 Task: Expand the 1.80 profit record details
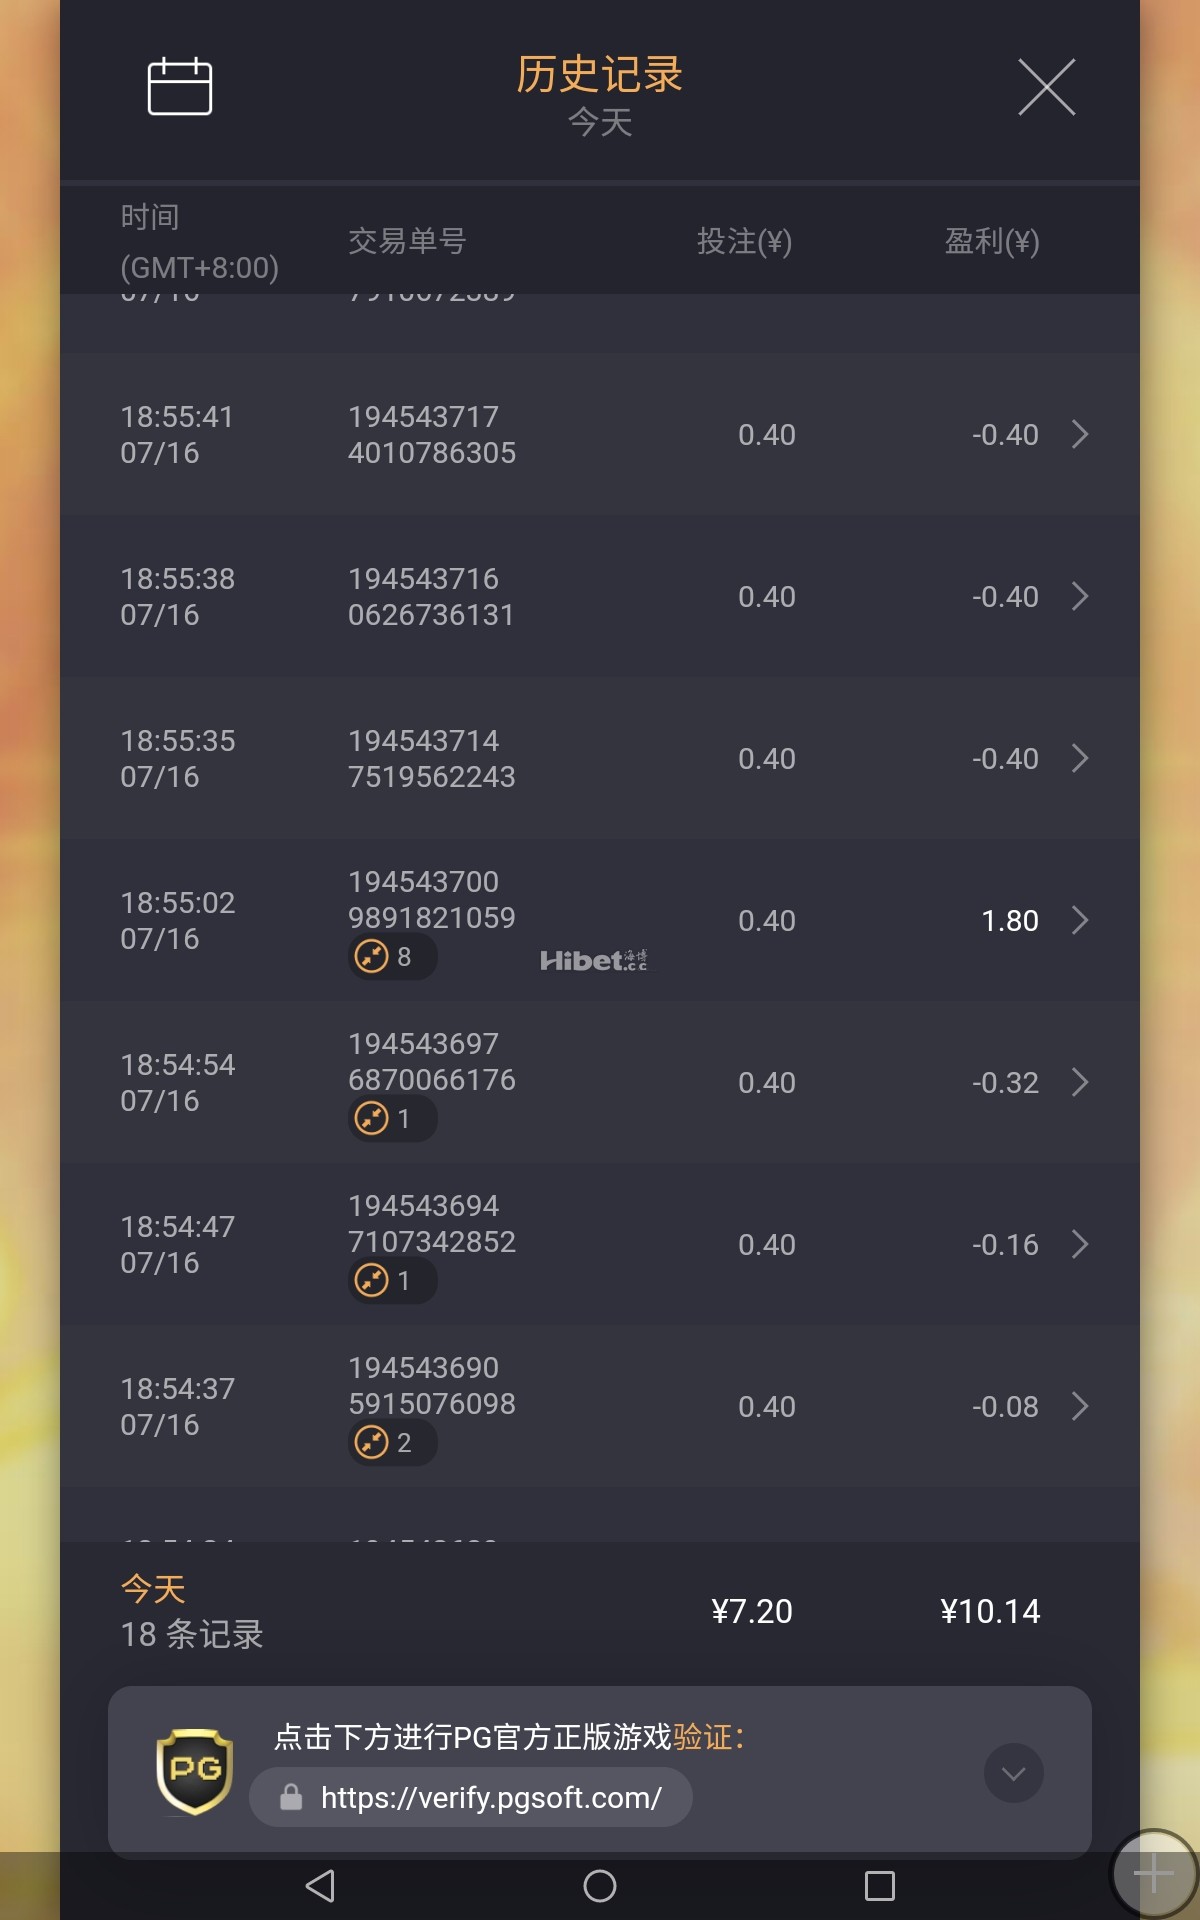[1079, 921]
